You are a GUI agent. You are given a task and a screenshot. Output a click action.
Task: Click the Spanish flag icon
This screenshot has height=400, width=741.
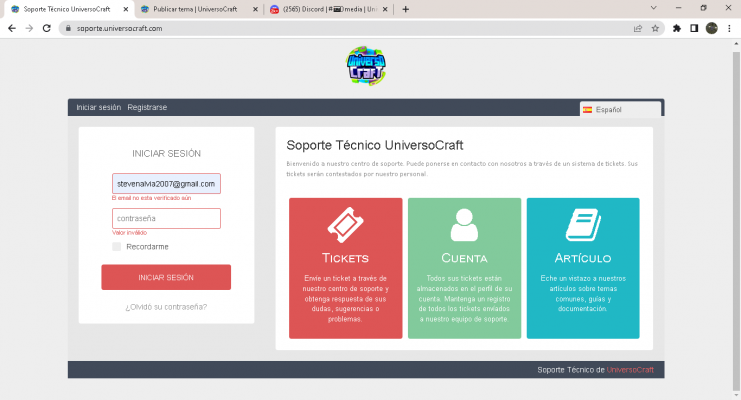coord(587,110)
